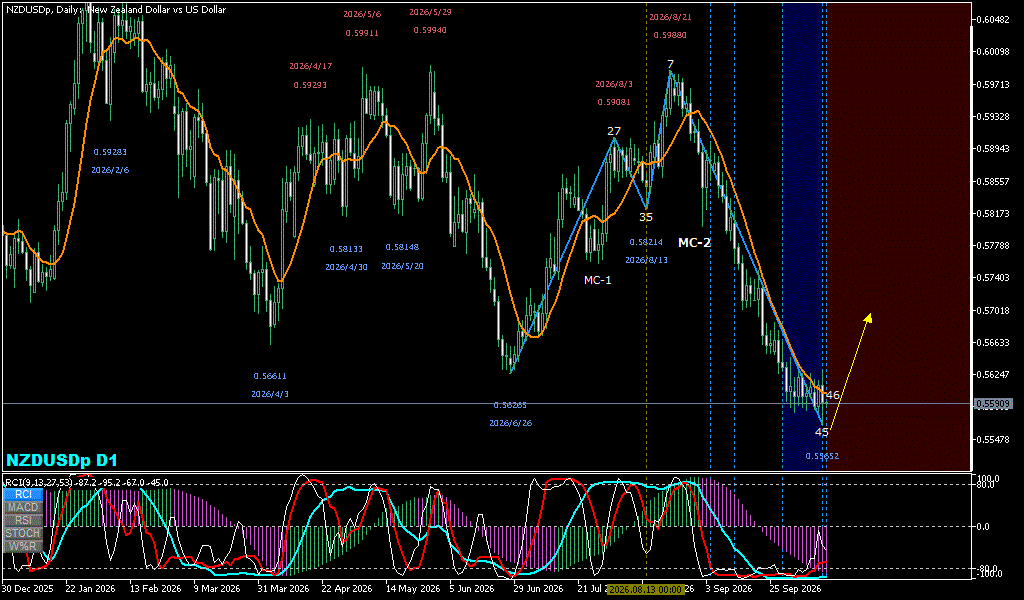Image resolution: width=1024 pixels, height=600 pixels.
Task: Click the blue date label 2026/8/13
Action: pyautogui.click(x=646, y=260)
